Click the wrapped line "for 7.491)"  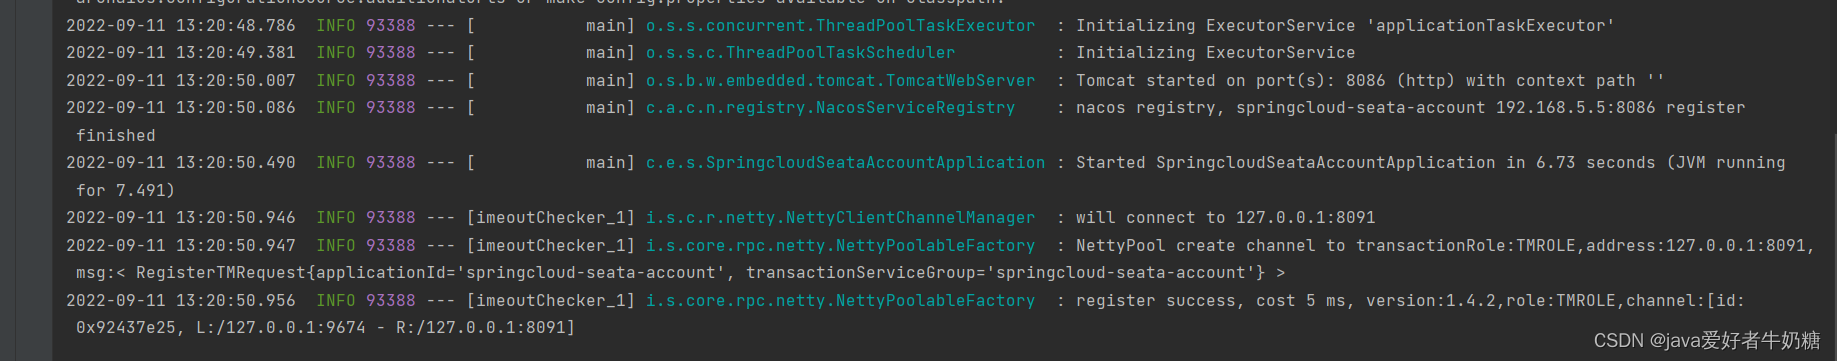pos(125,191)
